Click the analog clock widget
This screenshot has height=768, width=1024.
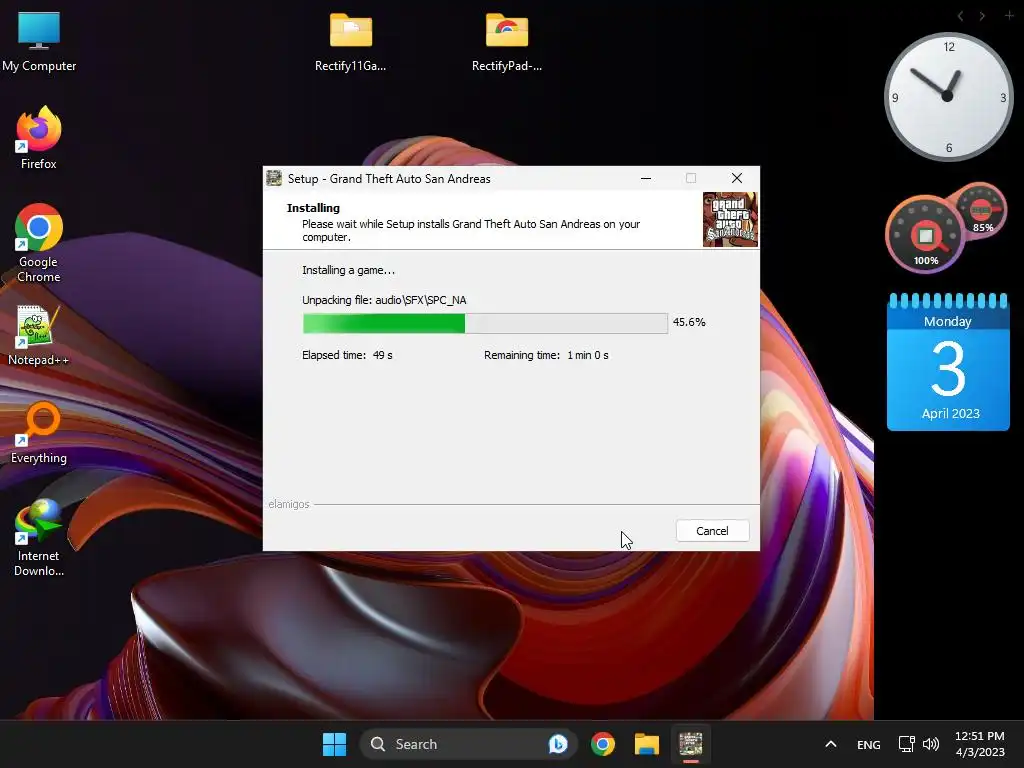pos(948,97)
